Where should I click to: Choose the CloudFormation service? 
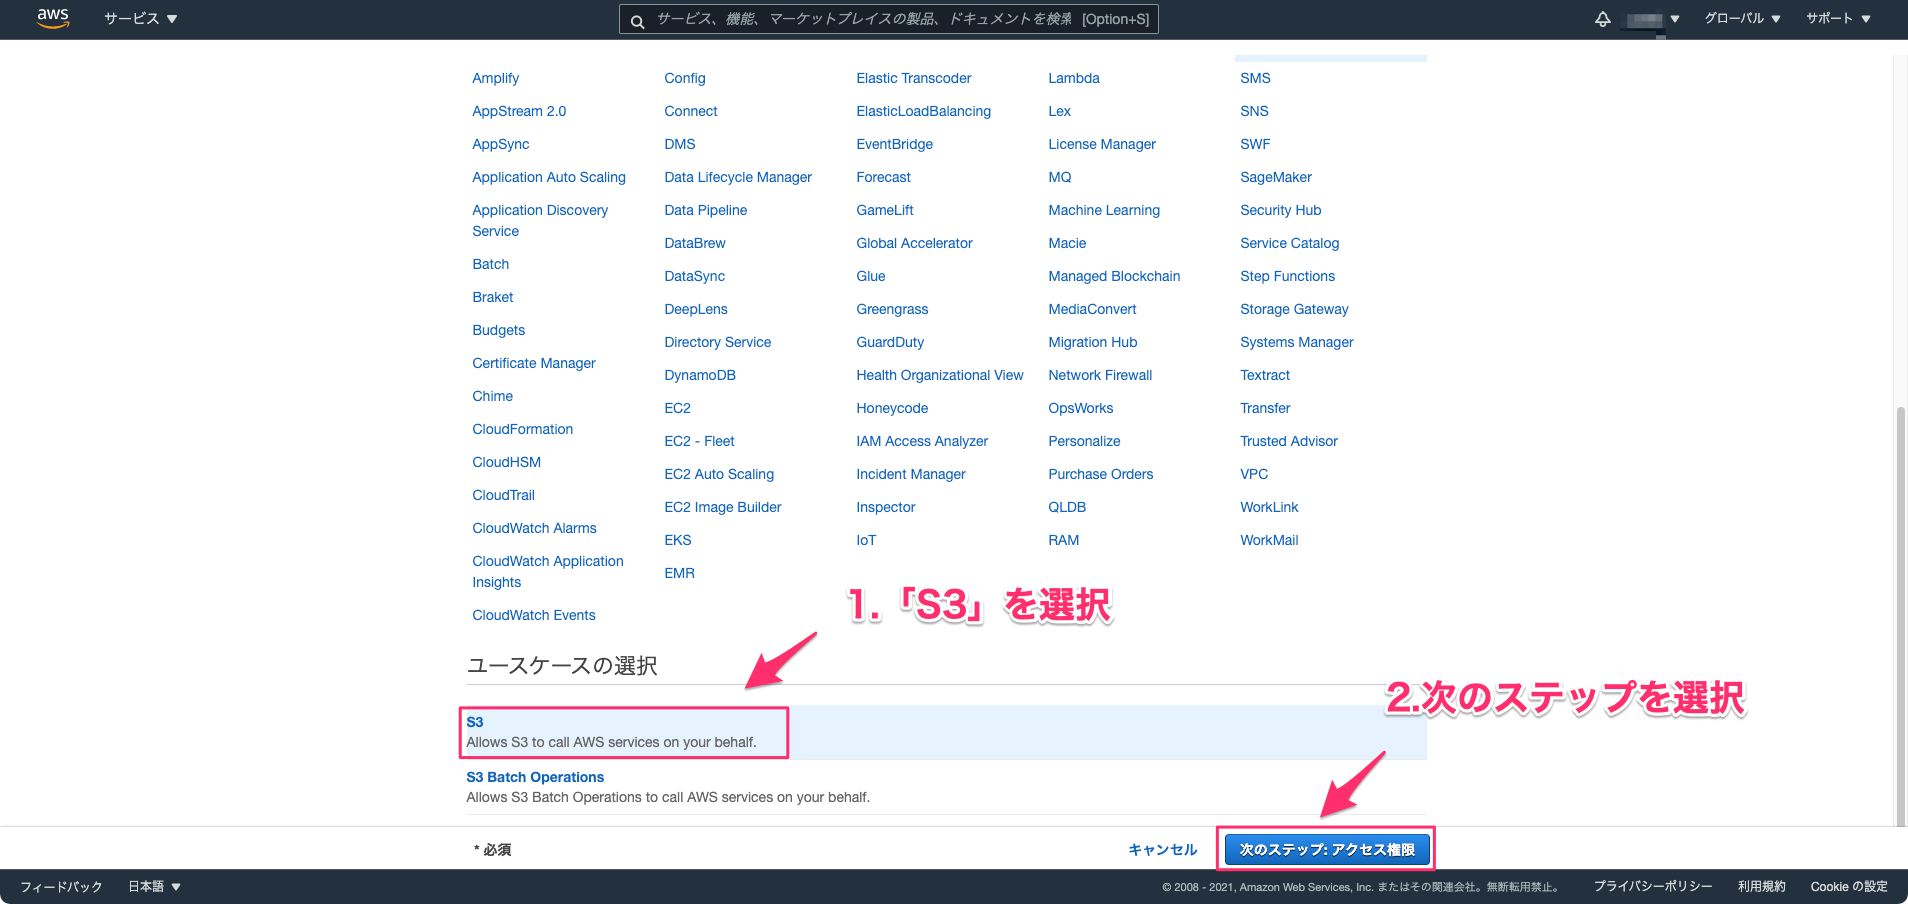[x=522, y=429]
